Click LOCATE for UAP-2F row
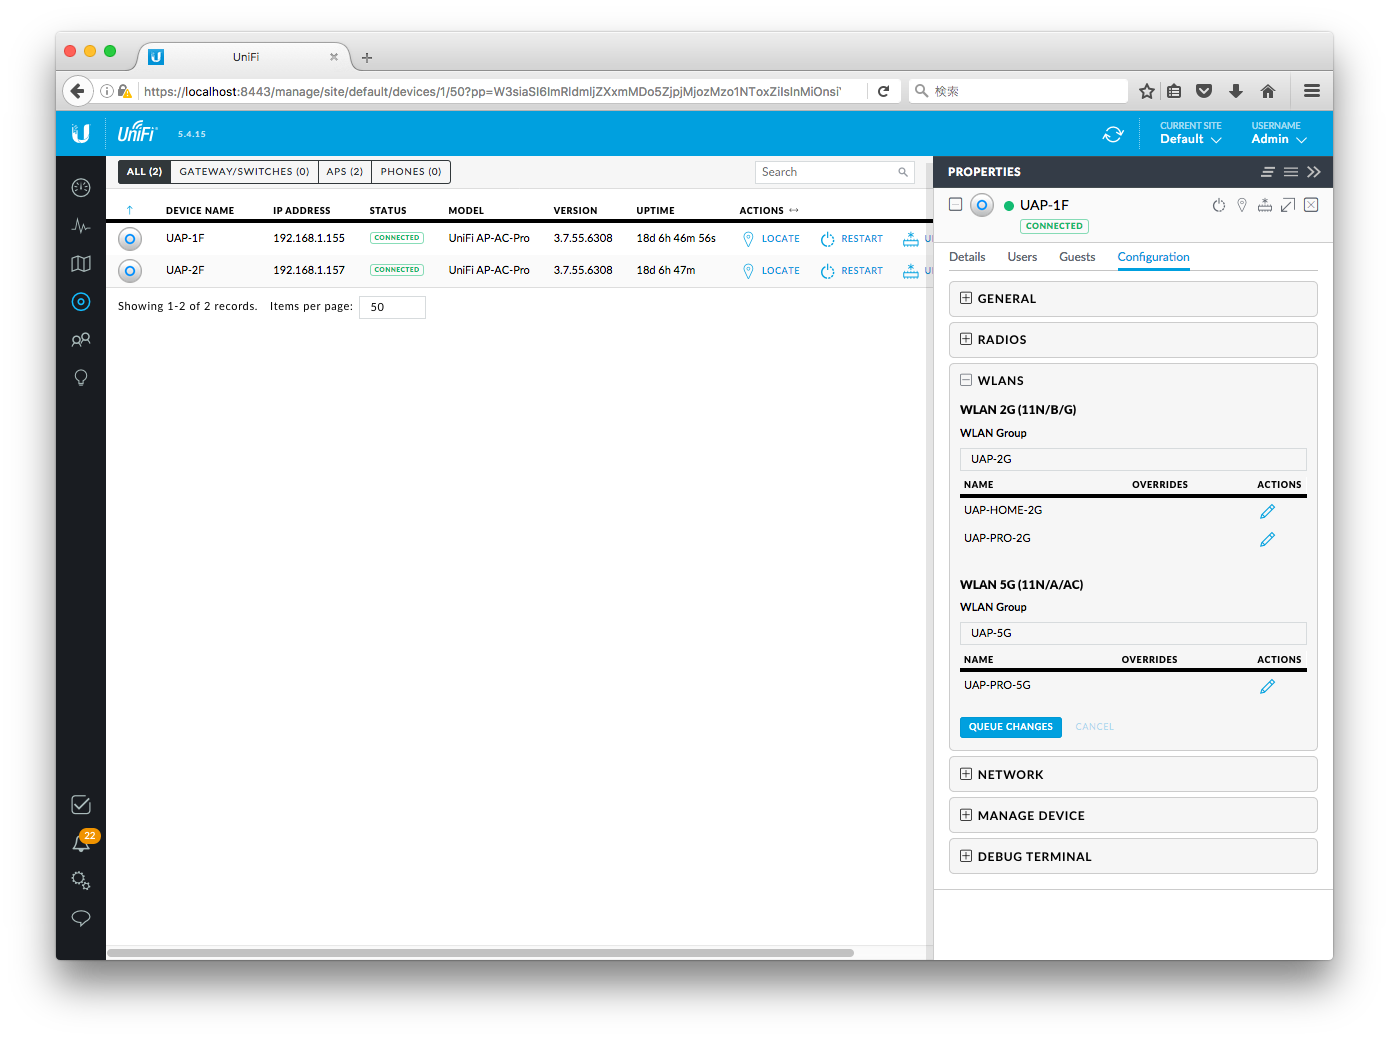The image size is (1389, 1040). 771,271
